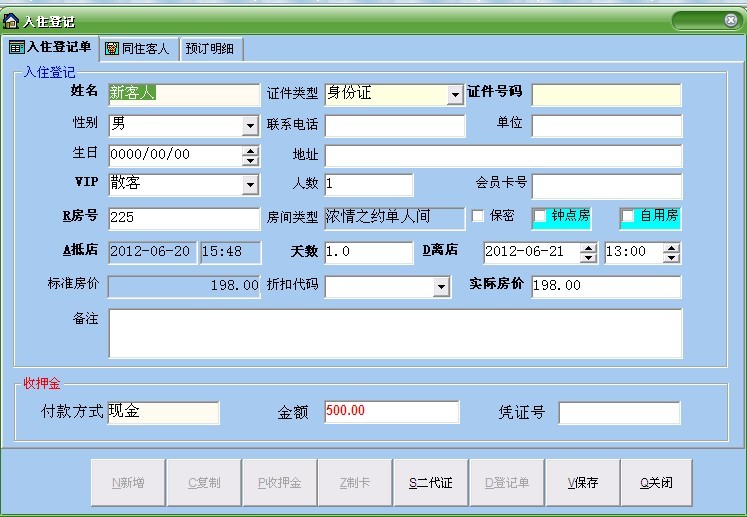Open the 预订明细 tab
This screenshot has height=517, width=747.
click(x=211, y=48)
